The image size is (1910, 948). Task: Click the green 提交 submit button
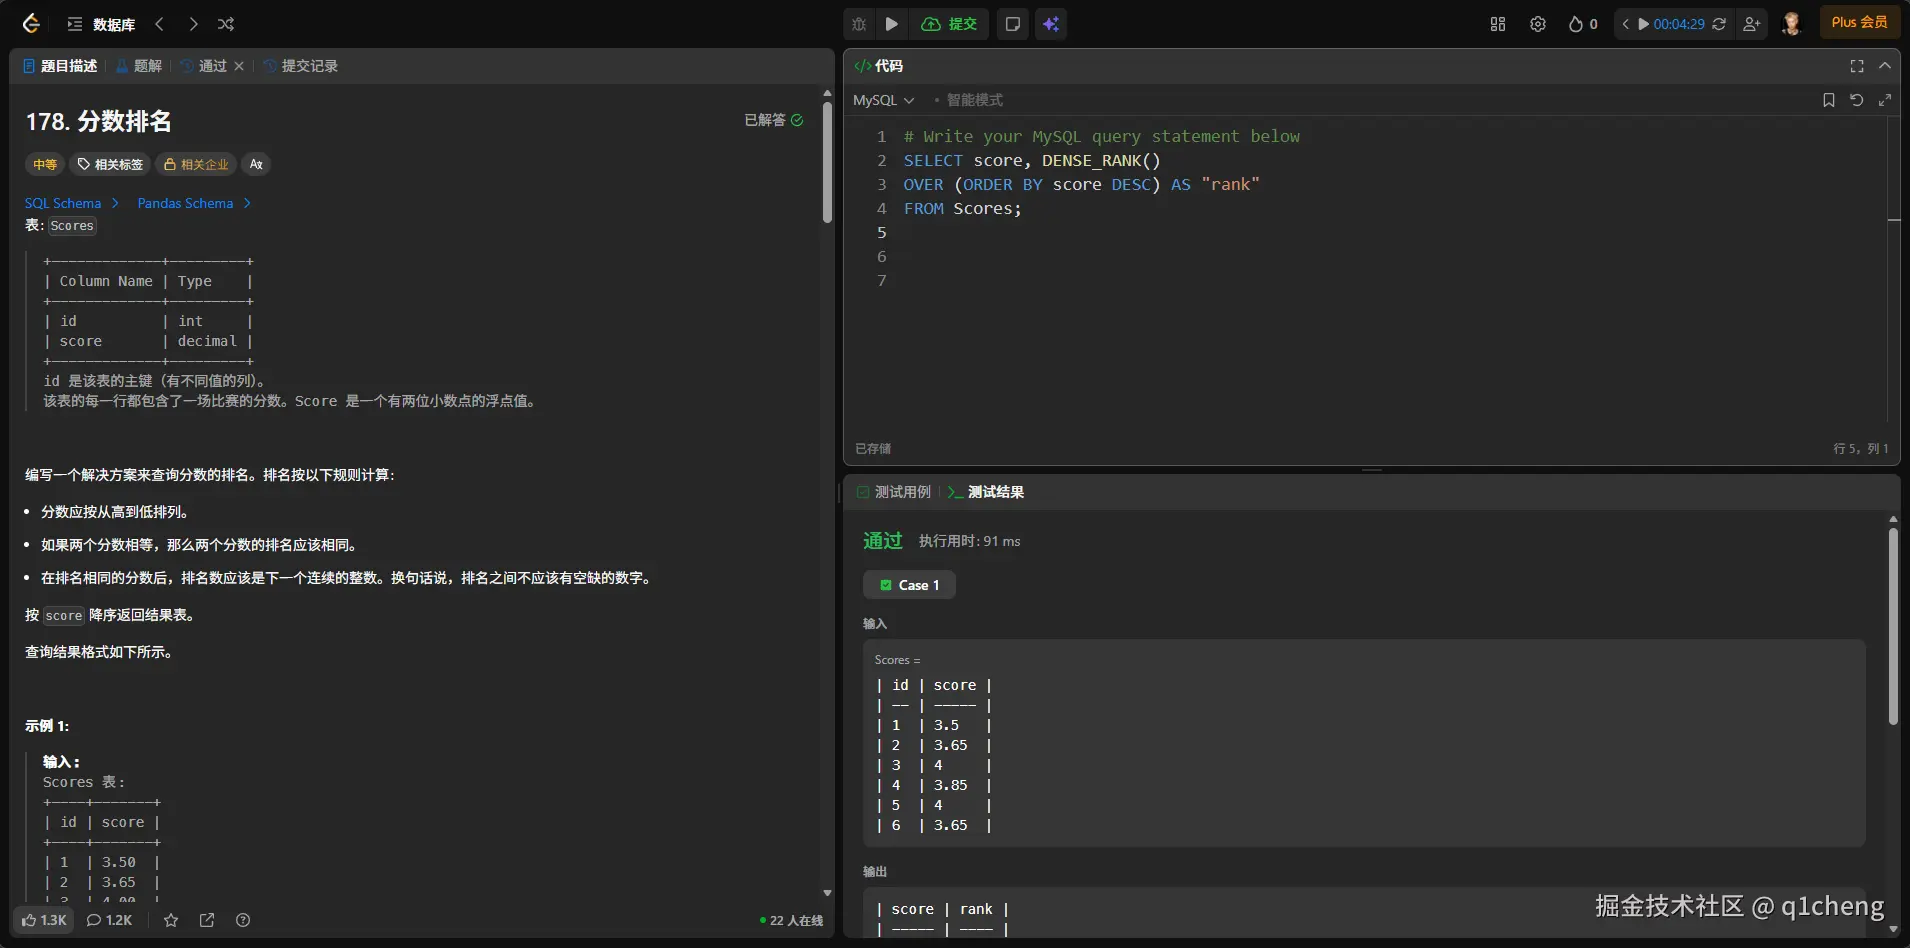point(950,24)
